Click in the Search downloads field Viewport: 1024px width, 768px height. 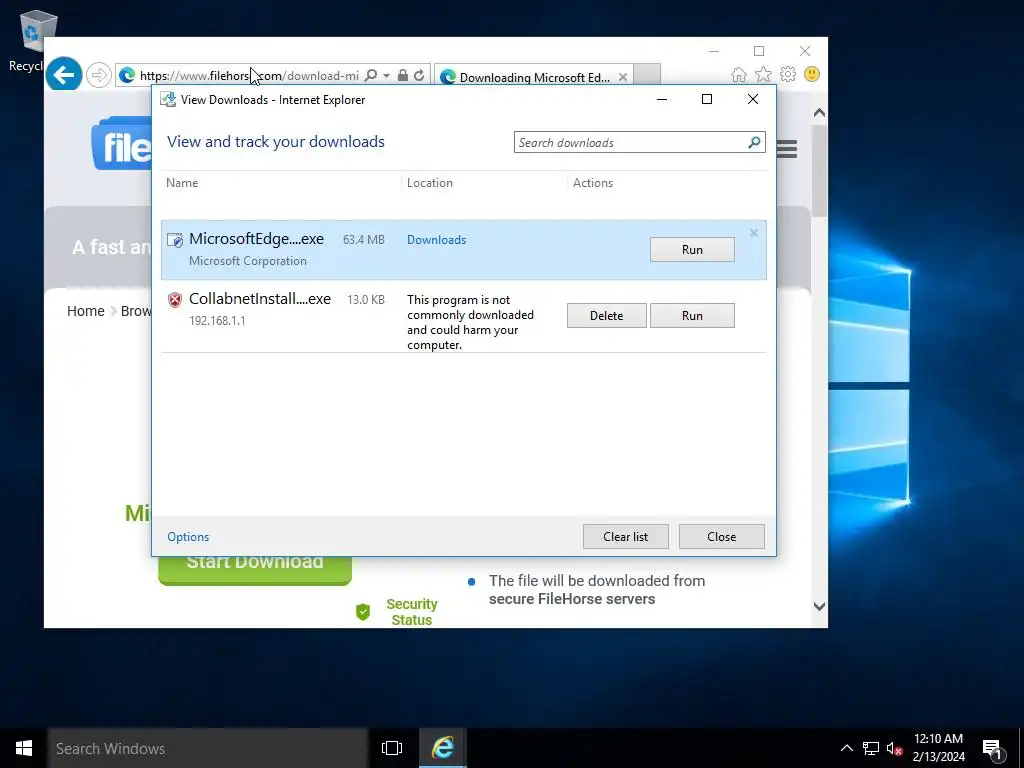[639, 142]
